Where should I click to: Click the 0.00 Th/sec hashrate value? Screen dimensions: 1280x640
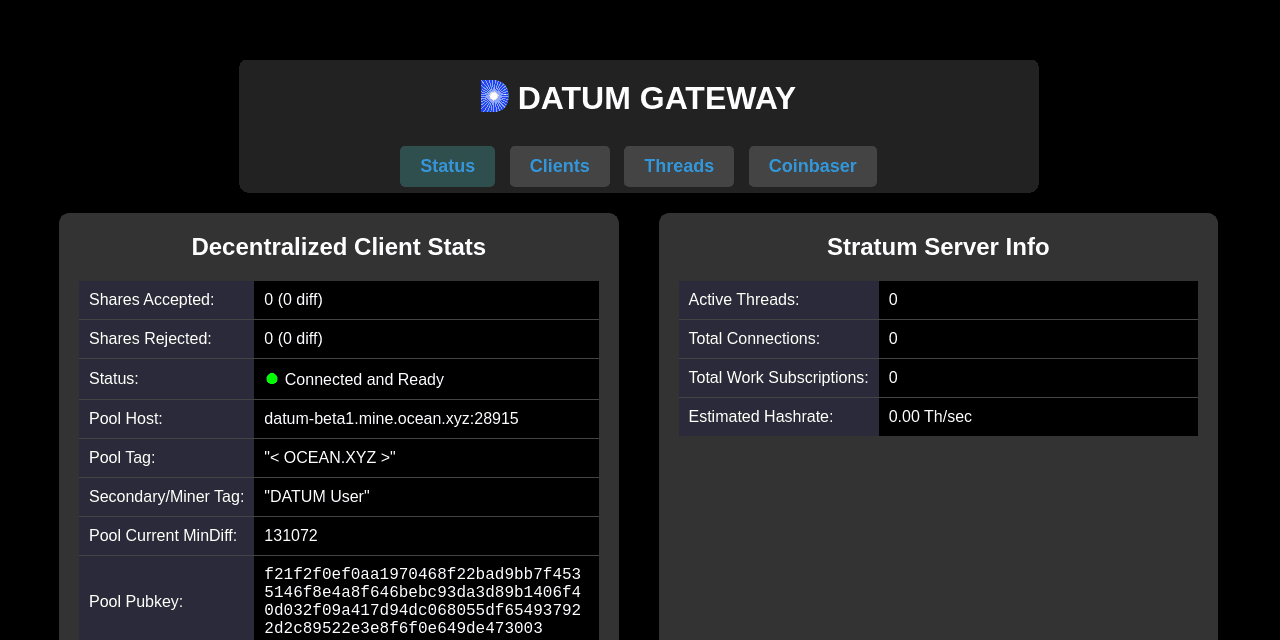[930, 417]
